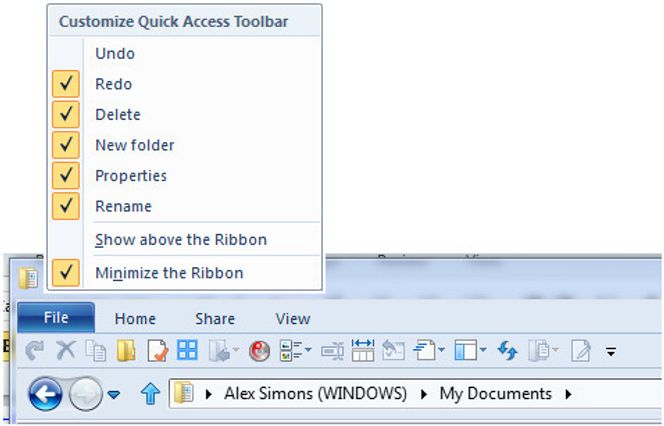Click the undo-arrow window icon beside Size columns
The width and height of the screenshot is (664, 426).
(393, 350)
